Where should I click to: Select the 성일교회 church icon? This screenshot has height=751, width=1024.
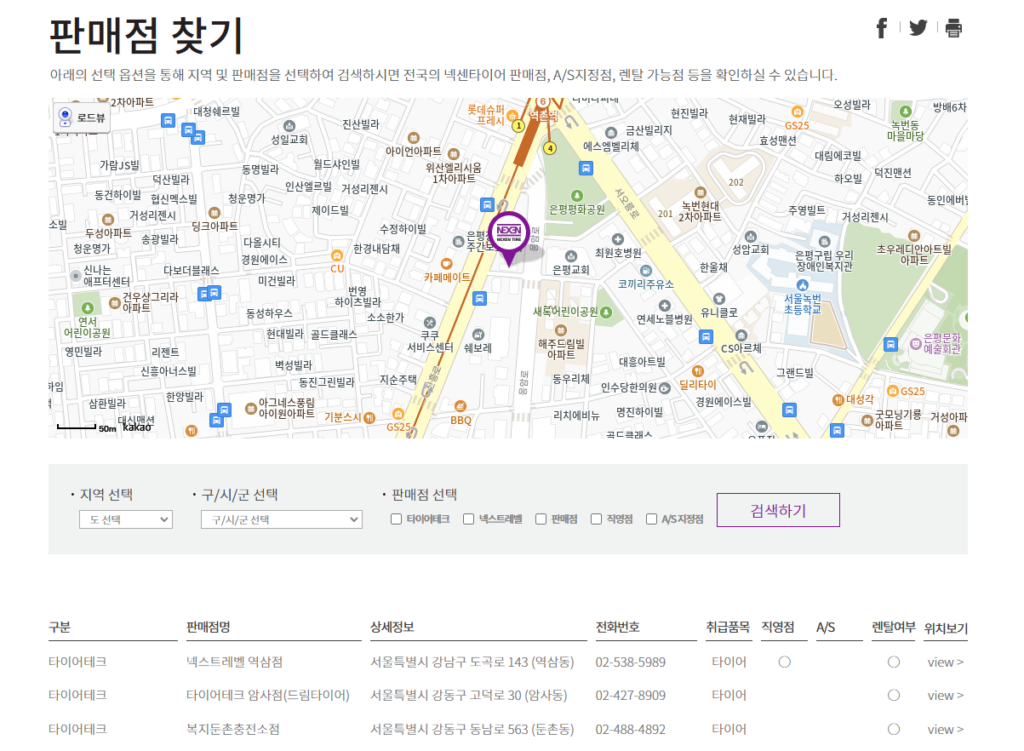(289, 126)
